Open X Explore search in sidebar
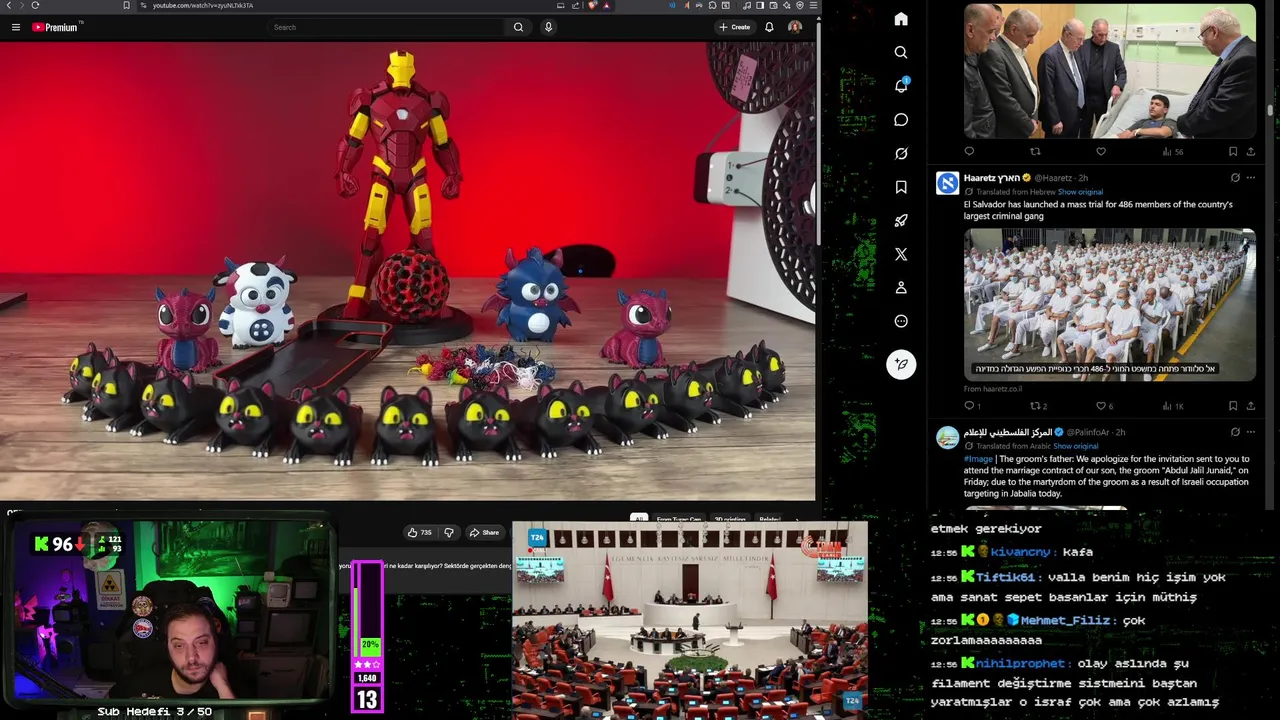1280x720 pixels. click(901, 52)
